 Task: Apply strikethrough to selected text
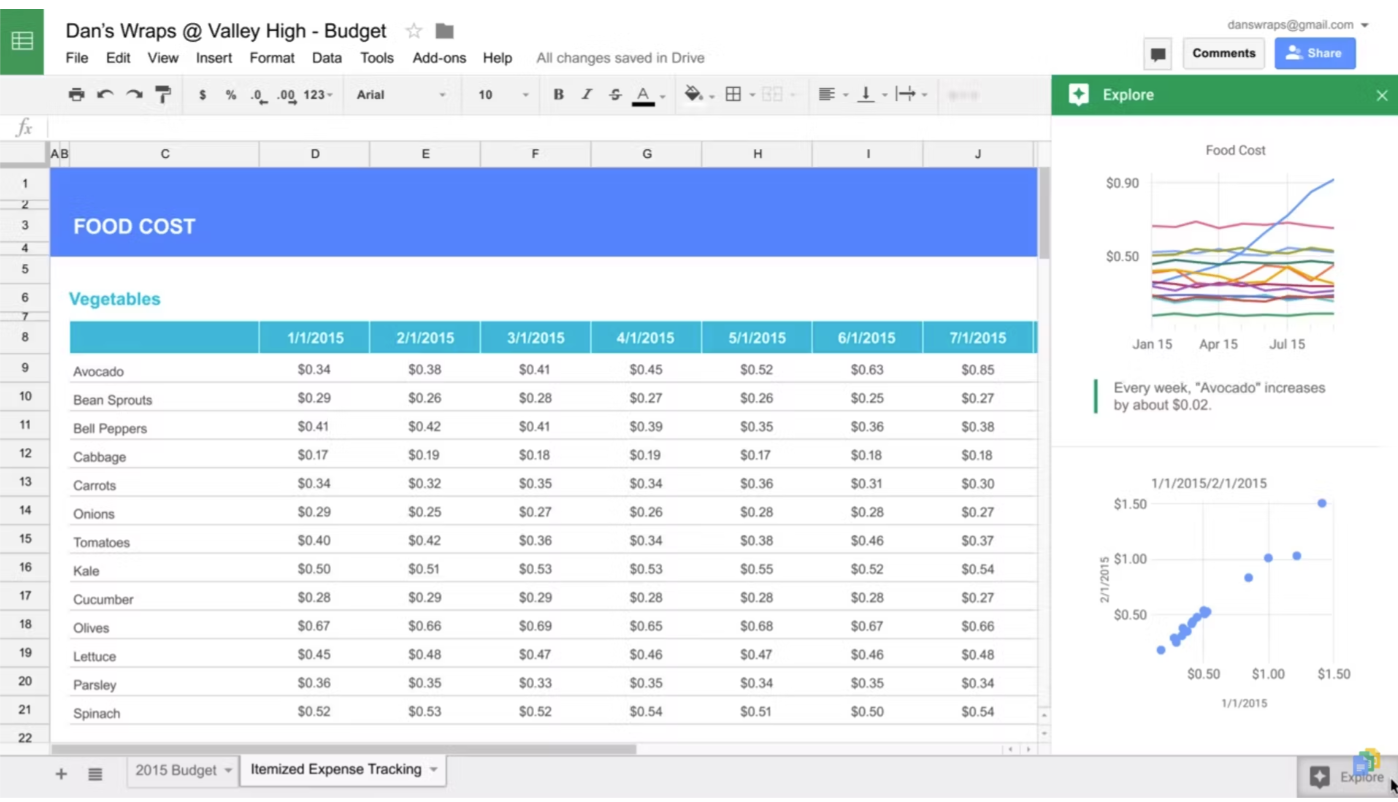(x=615, y=94)
